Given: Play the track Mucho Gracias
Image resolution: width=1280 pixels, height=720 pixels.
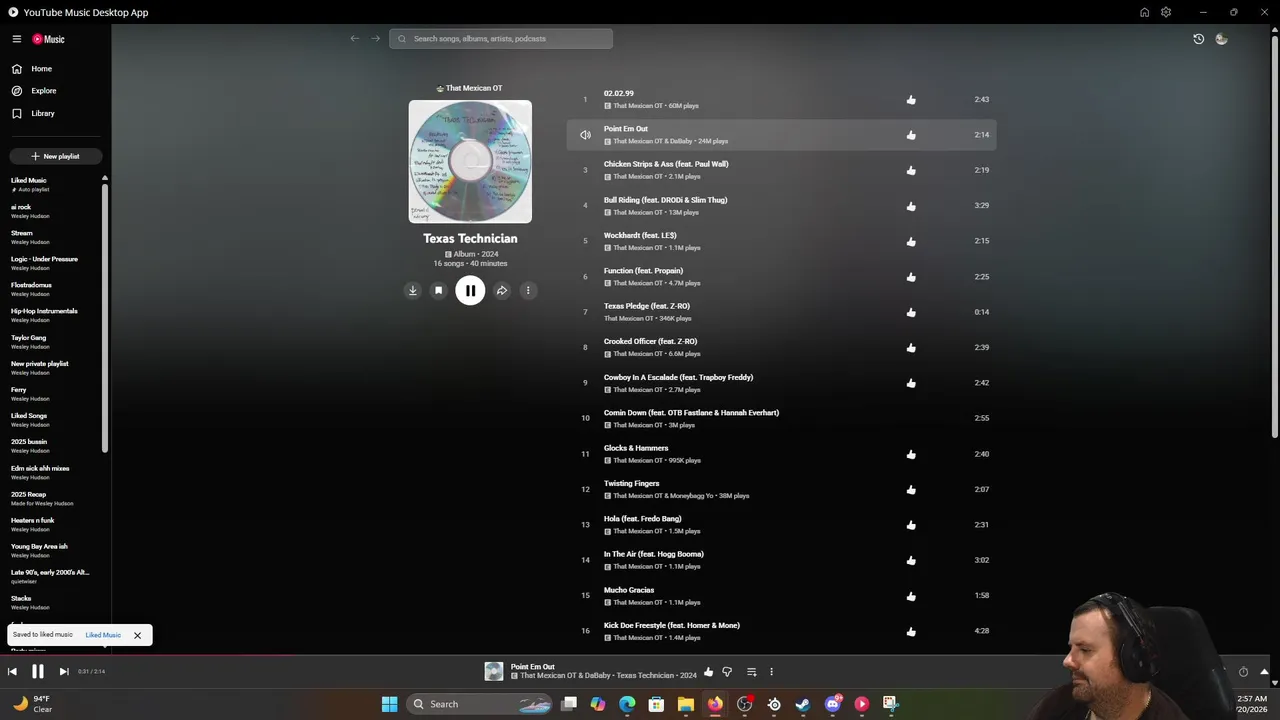Looking at the screenshot, I should point(629,590).
